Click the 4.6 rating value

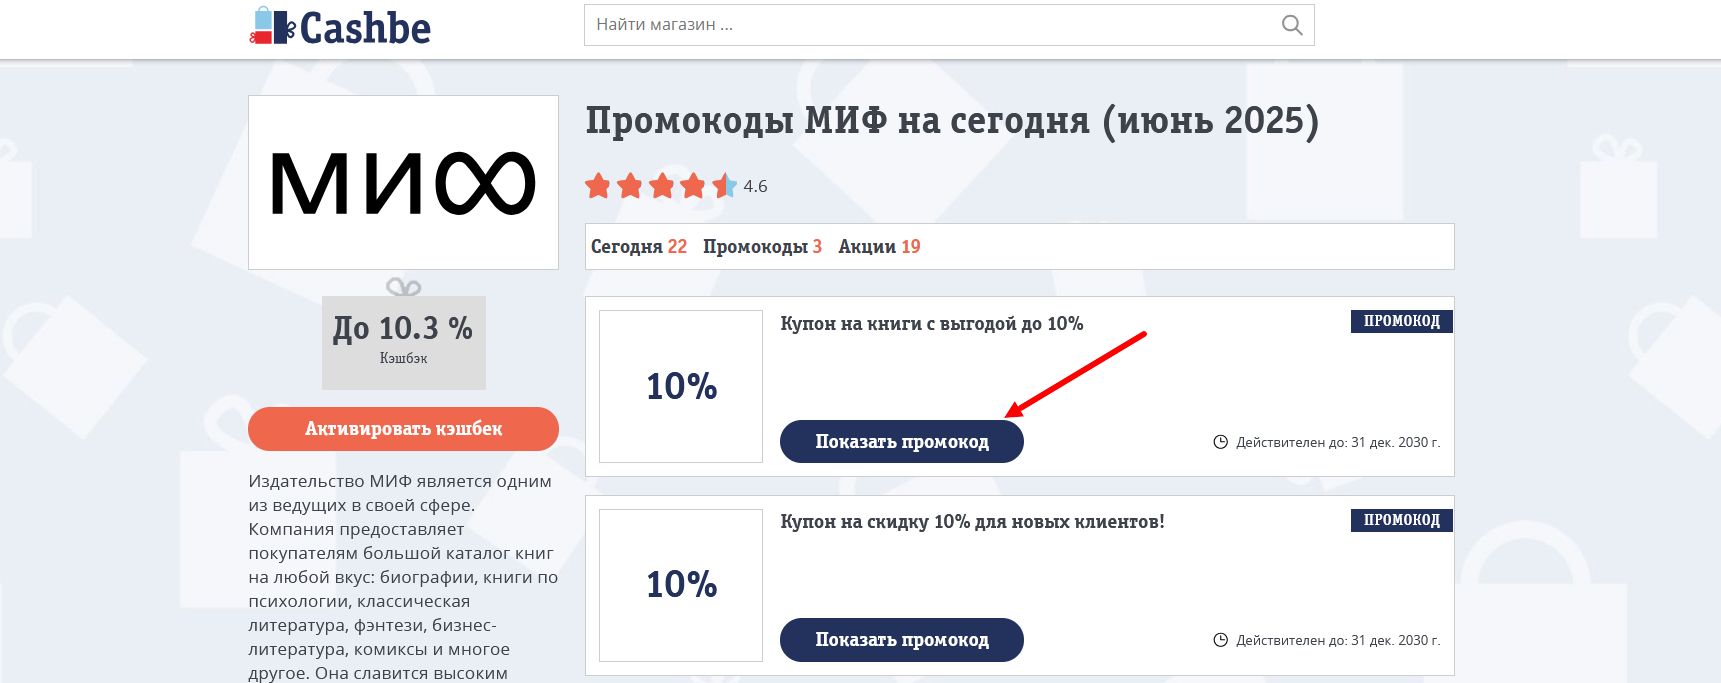tap(755, 186)
